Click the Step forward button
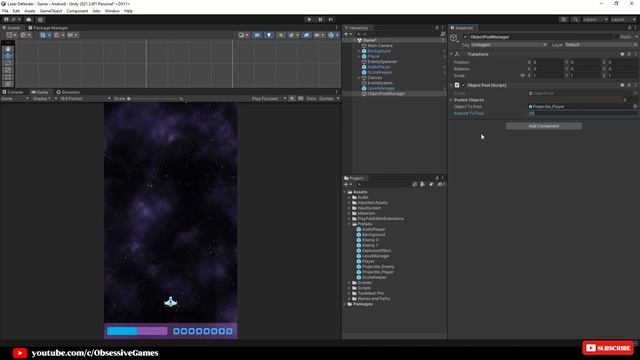The width and height of the screenshot is (640, 360). click(331, 19)
